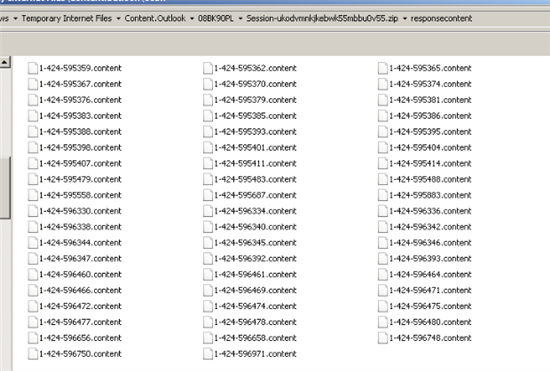Select file name 1-424-595558.content
The width and height of the screenshot is (550, 371).
[80, 195]
